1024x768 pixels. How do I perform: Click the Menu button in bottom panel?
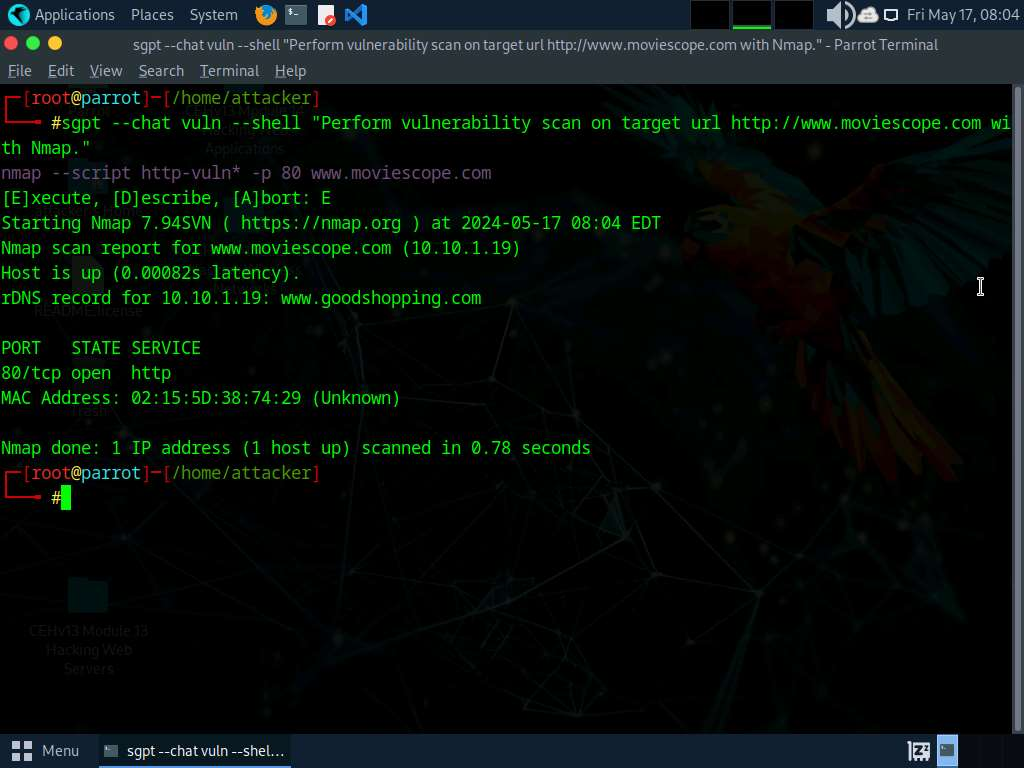(46, 750)
